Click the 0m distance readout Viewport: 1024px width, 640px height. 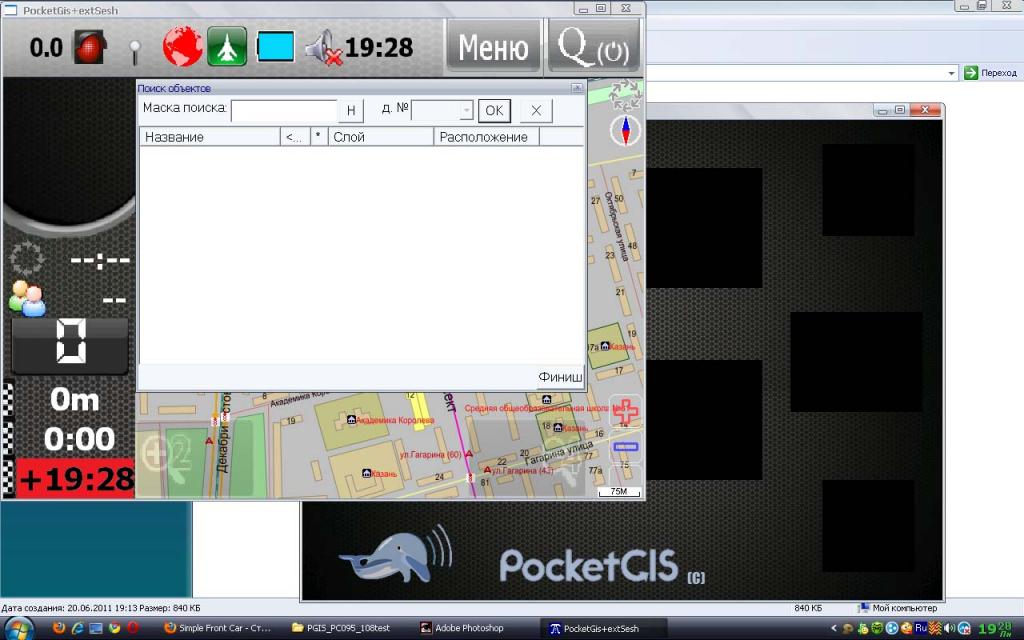[x=74, y=400]
